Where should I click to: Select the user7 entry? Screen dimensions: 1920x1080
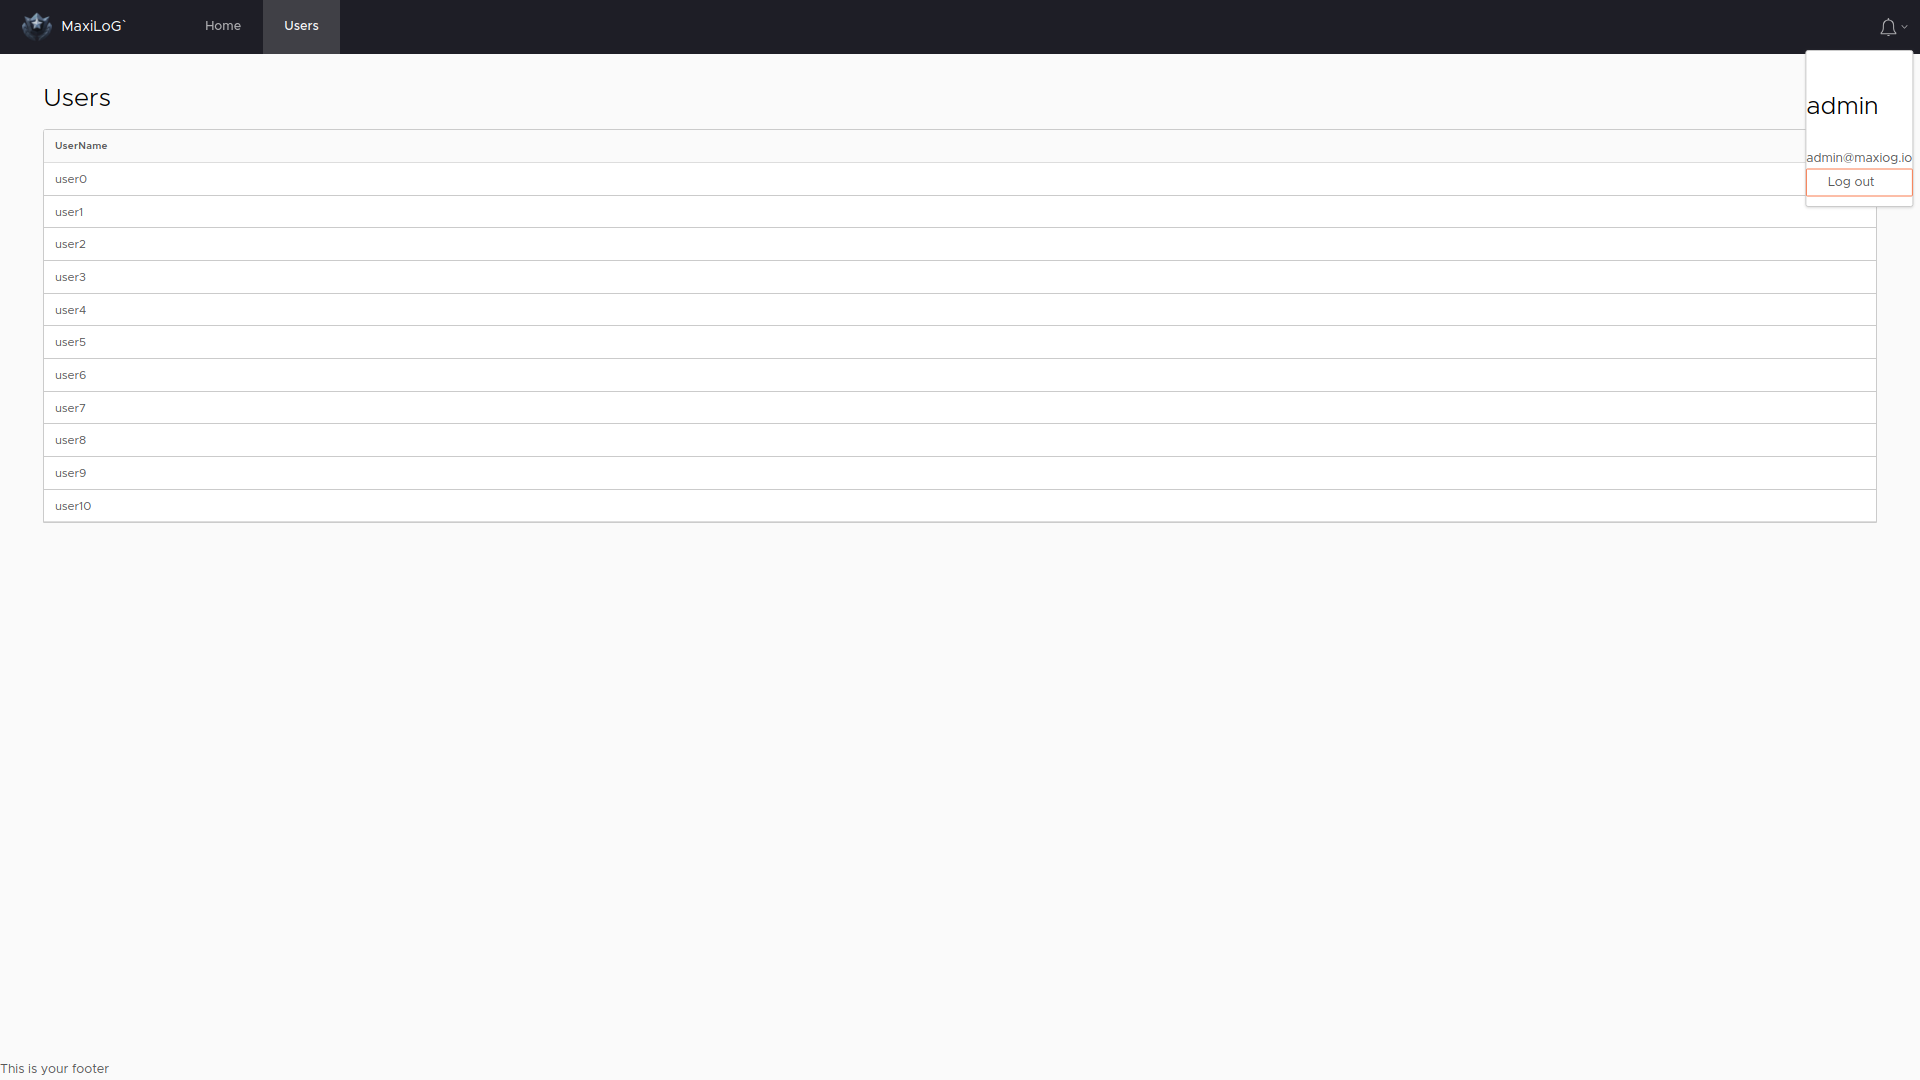[x=959, y=408]
